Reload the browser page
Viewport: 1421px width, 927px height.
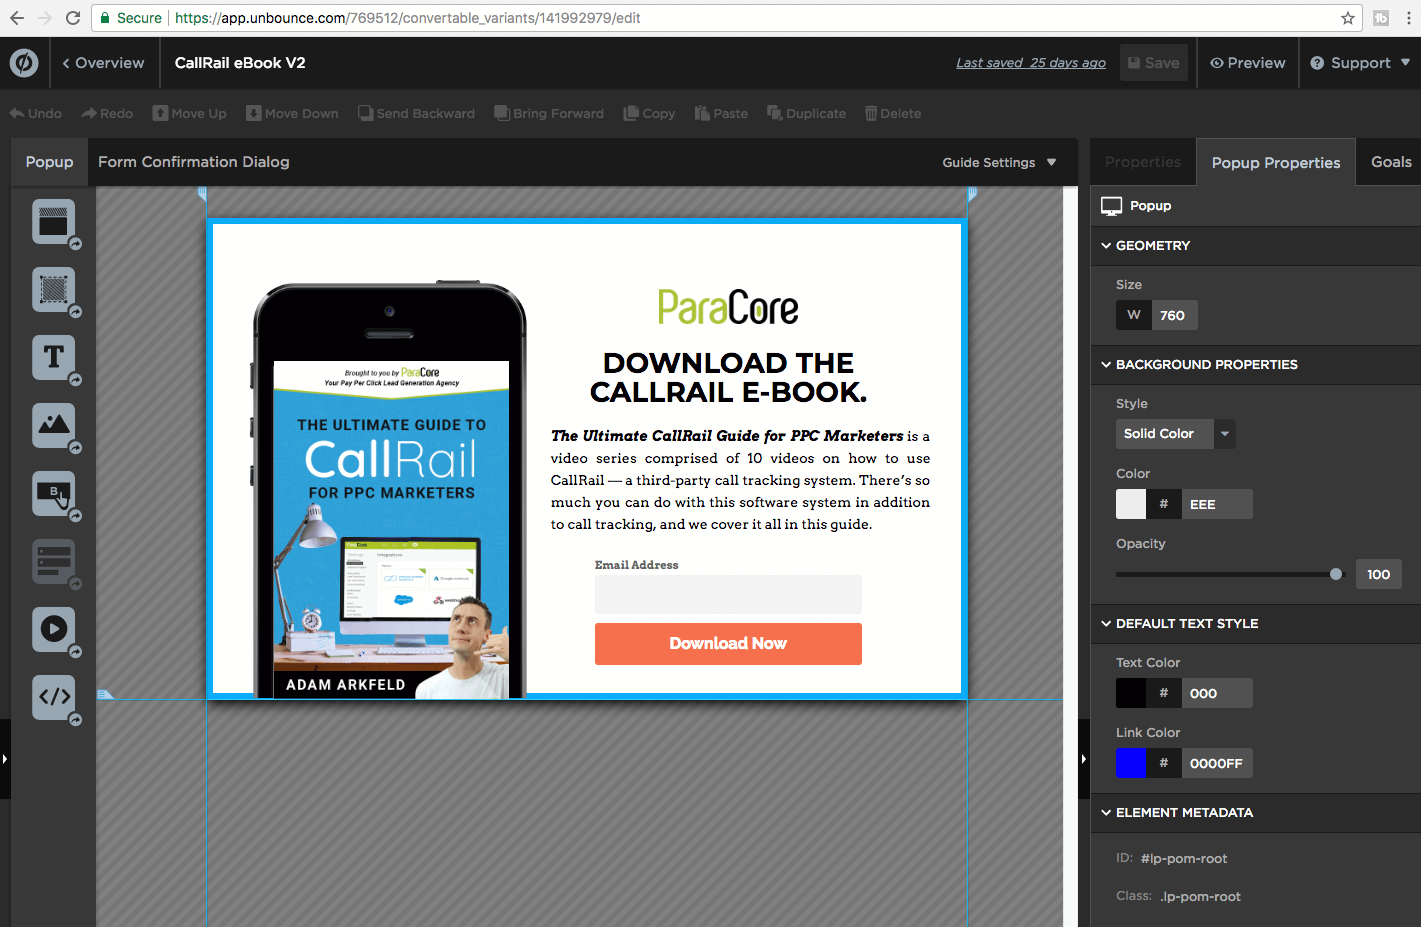point(72,18)
